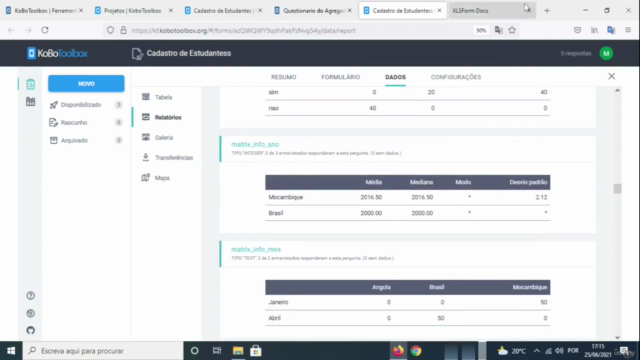The width and height of the screenshot is (640, 360).
Task: Open a new browser tab
Action: [547, 11]
